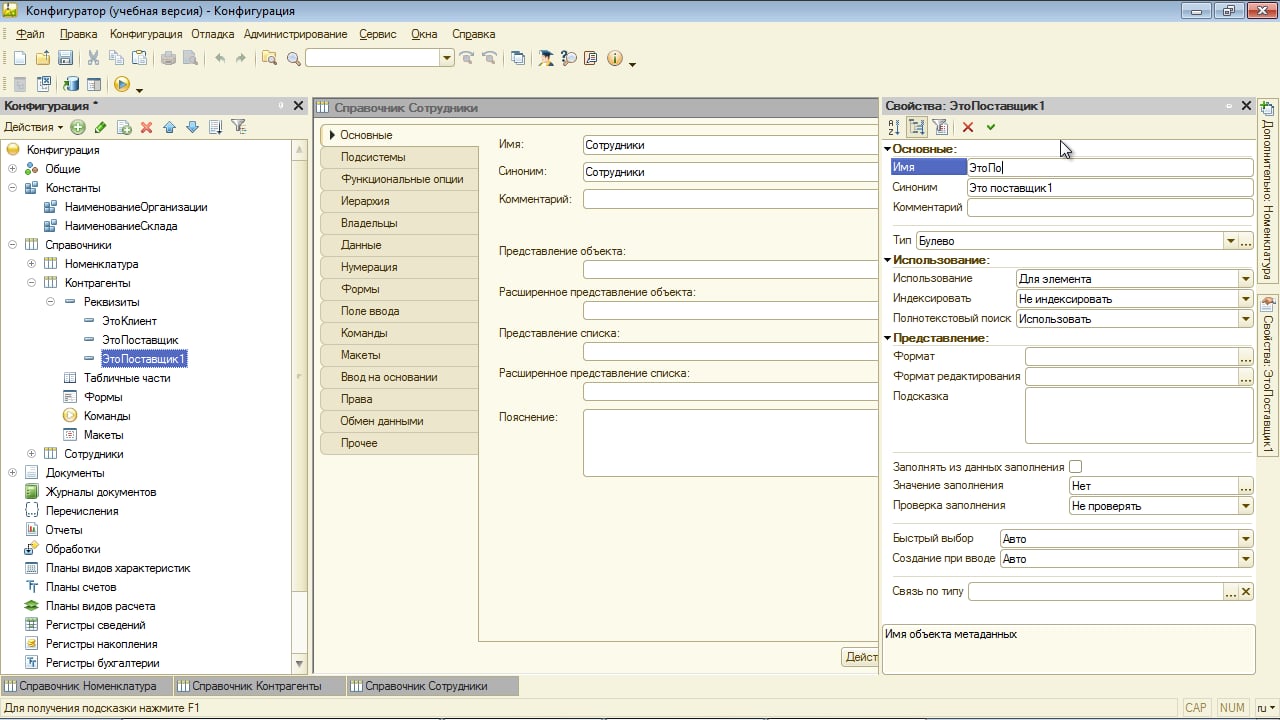The width and height of the screenshot is (1280, 720).
Task: Toggle 'Заполнять из данных заполнения' checkbox
Action: [1076, 466]
